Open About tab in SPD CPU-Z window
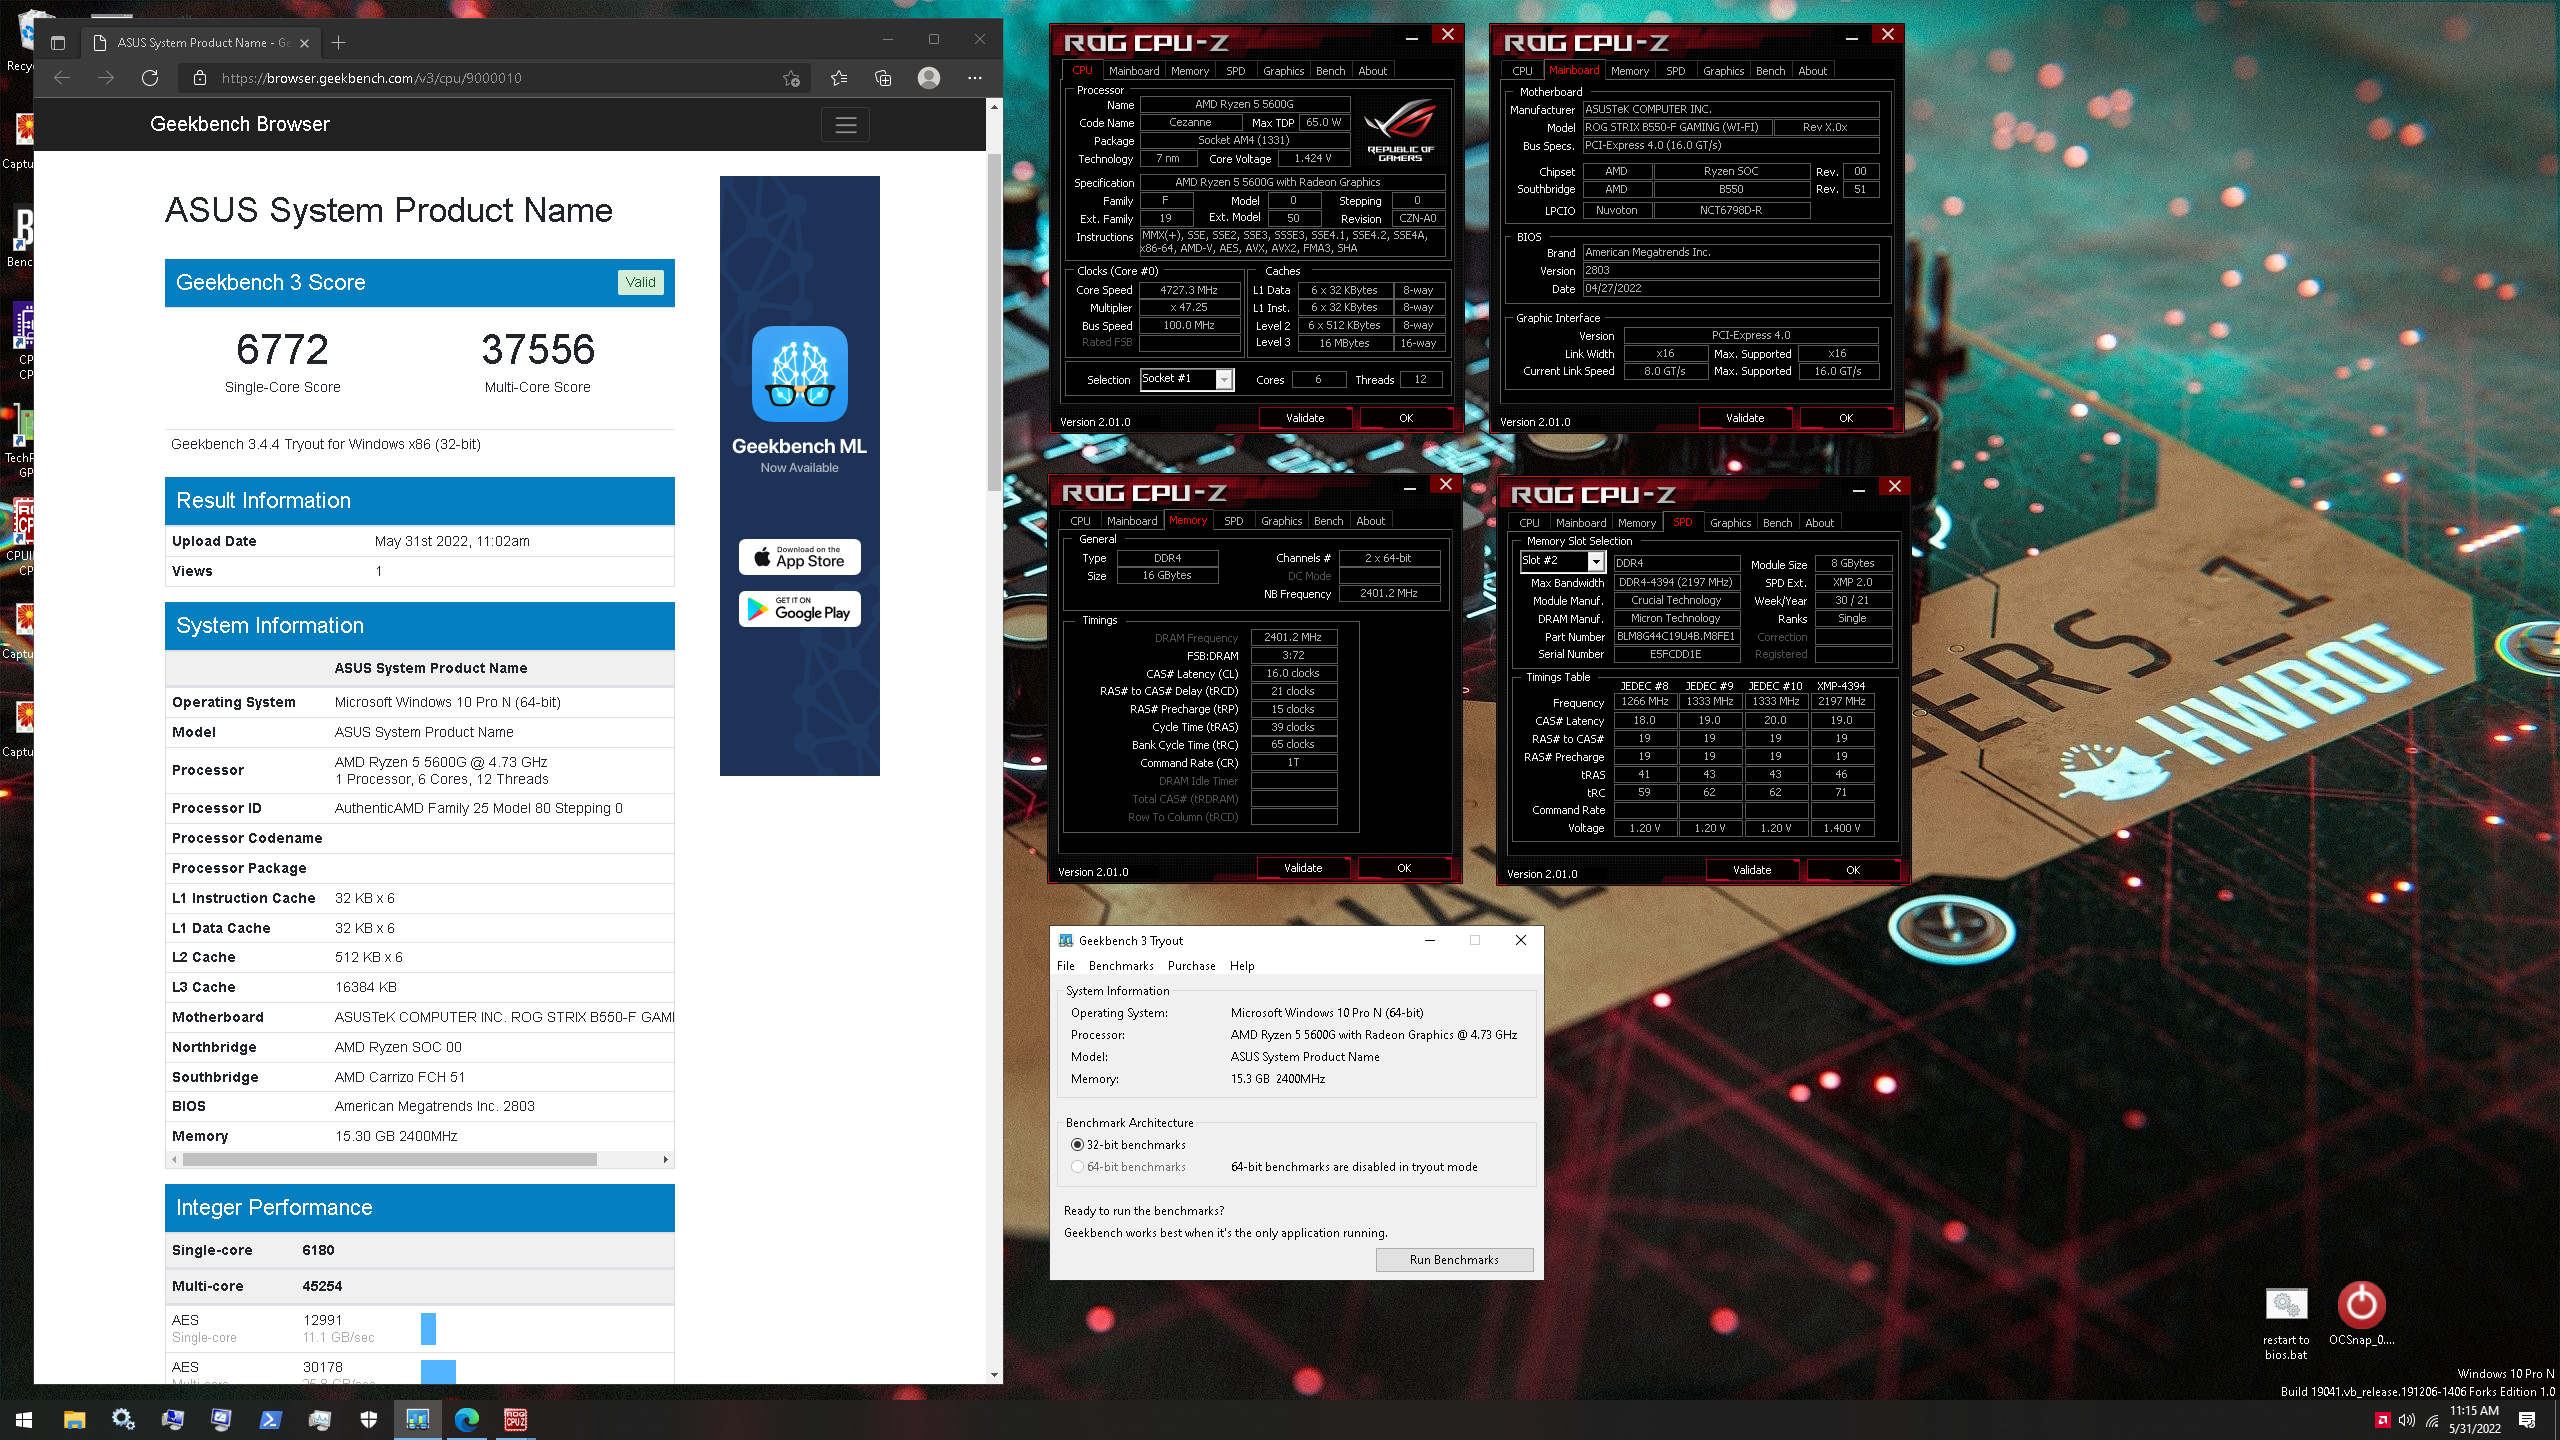 [1820, 523]
